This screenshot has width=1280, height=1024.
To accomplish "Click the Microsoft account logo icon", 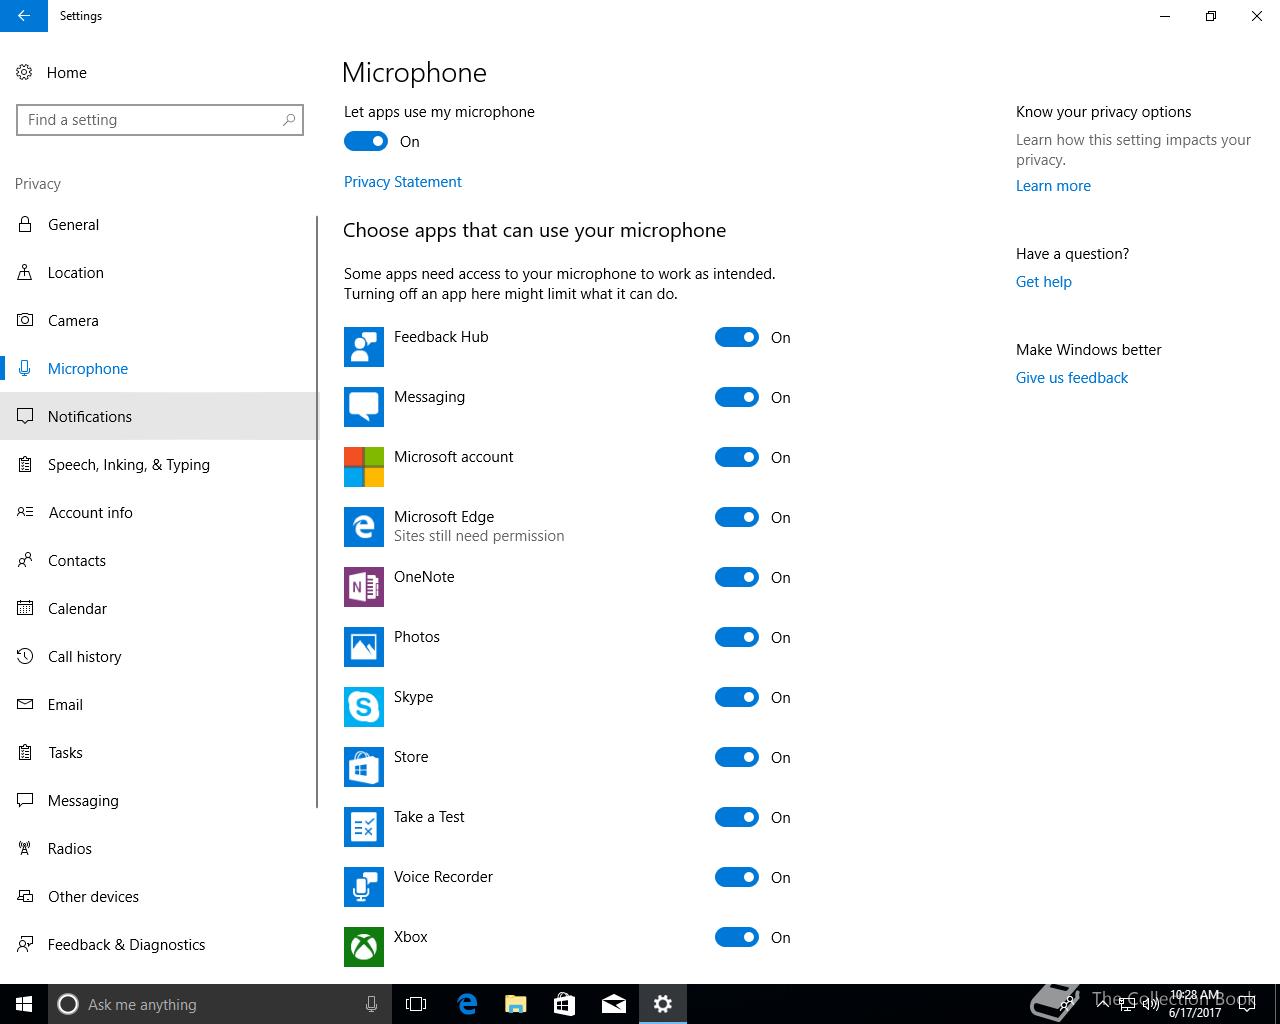I will click(364, 467).
